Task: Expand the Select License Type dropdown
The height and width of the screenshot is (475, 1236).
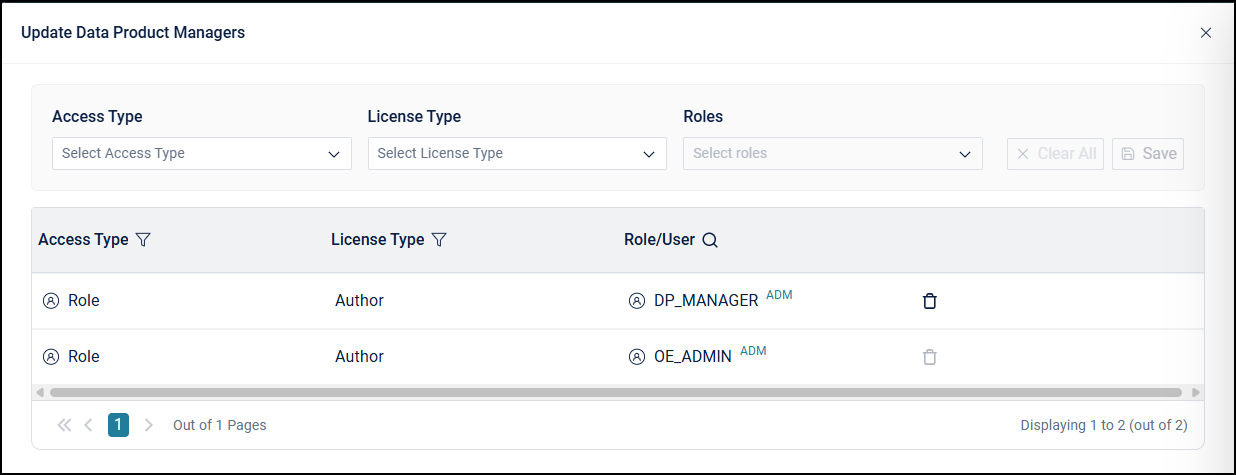Action: [x=517, y=154]
